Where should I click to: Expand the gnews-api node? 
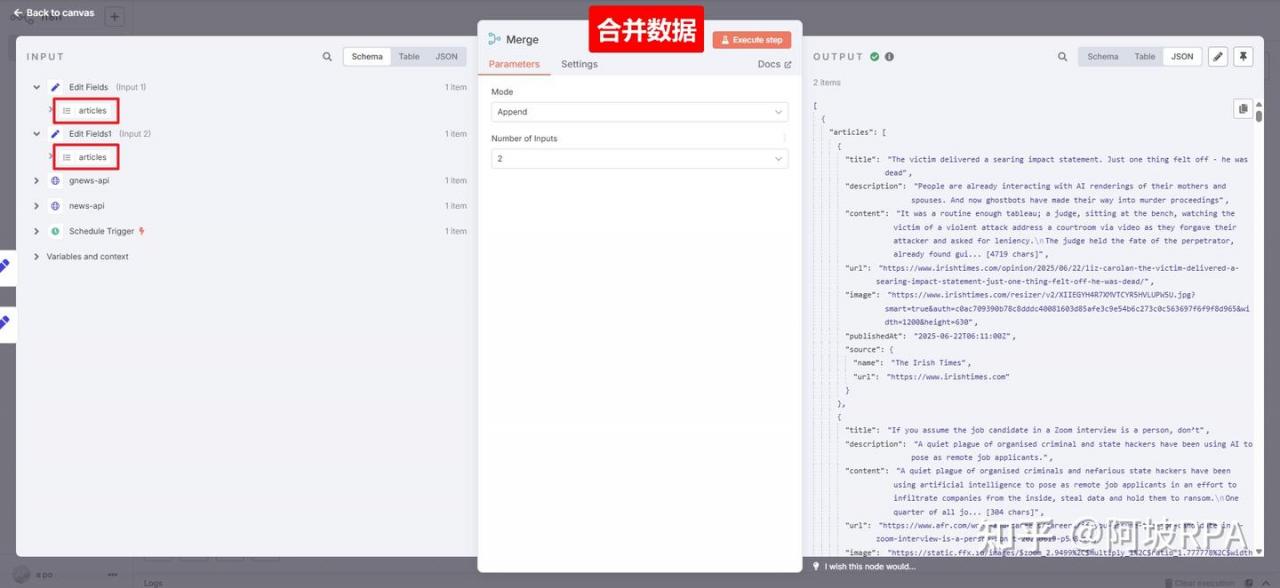37,181
